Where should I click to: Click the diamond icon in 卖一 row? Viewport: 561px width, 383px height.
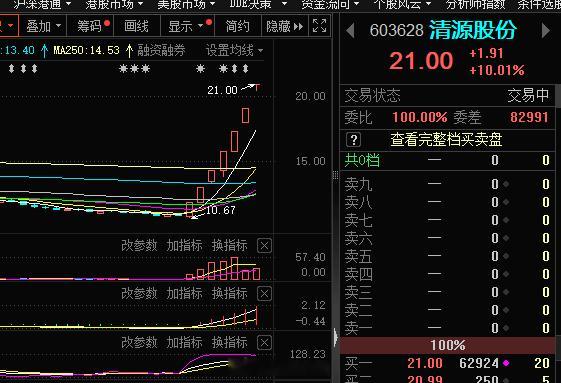(506, 328)
